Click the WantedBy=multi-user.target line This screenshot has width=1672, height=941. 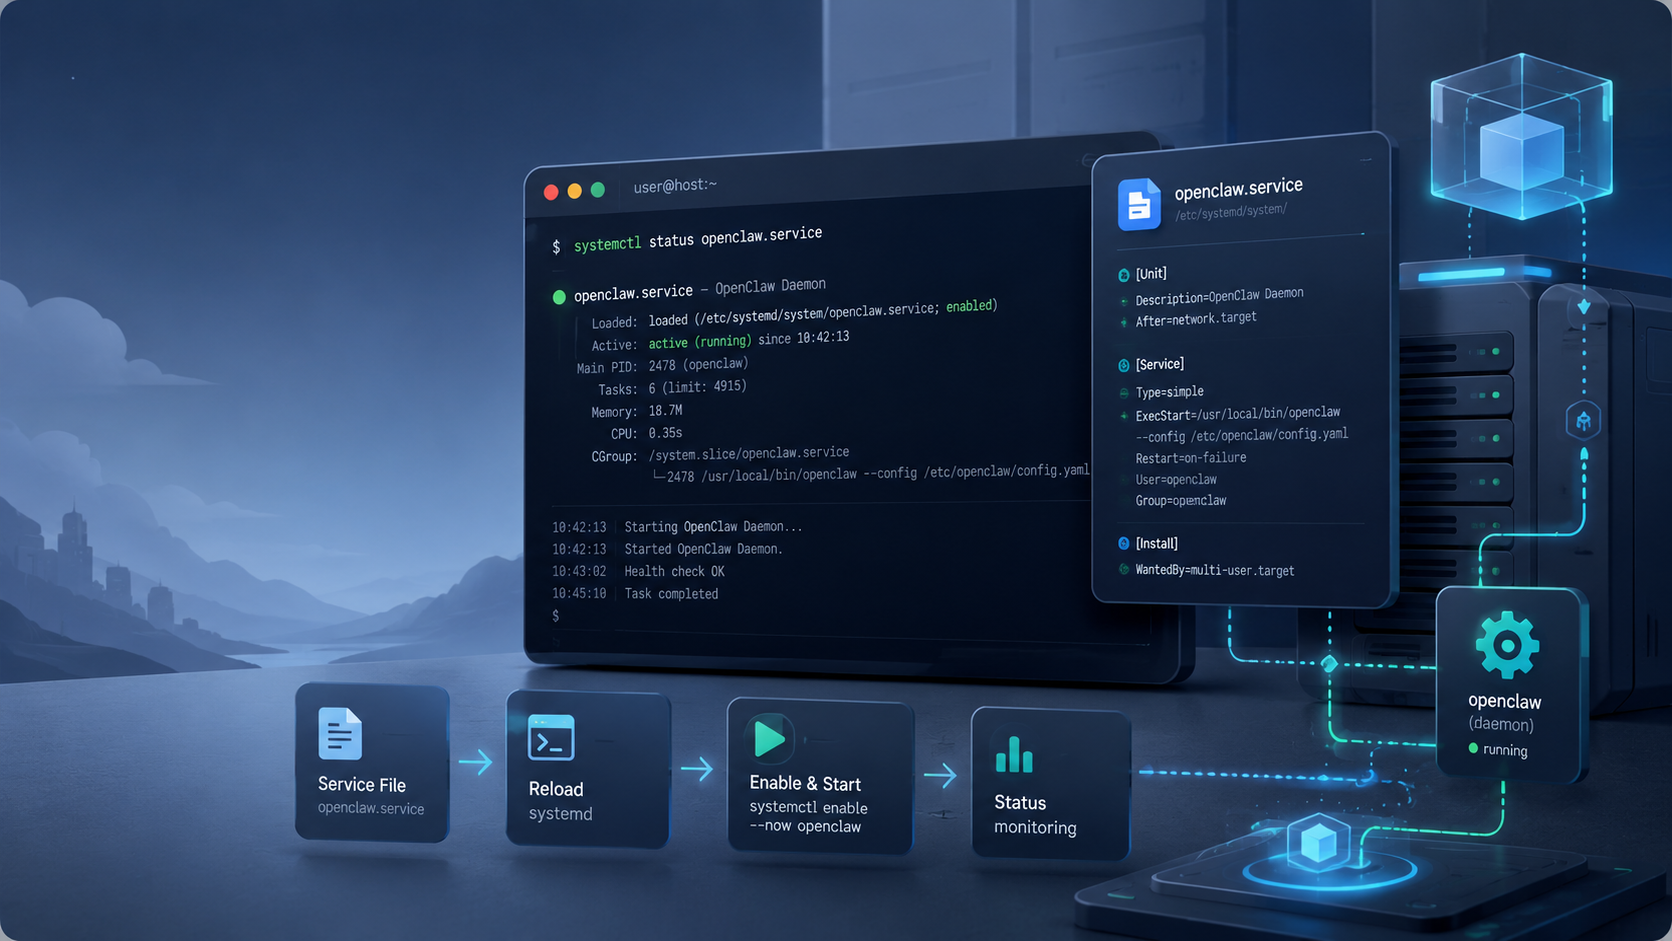[x=1215, y=571]
